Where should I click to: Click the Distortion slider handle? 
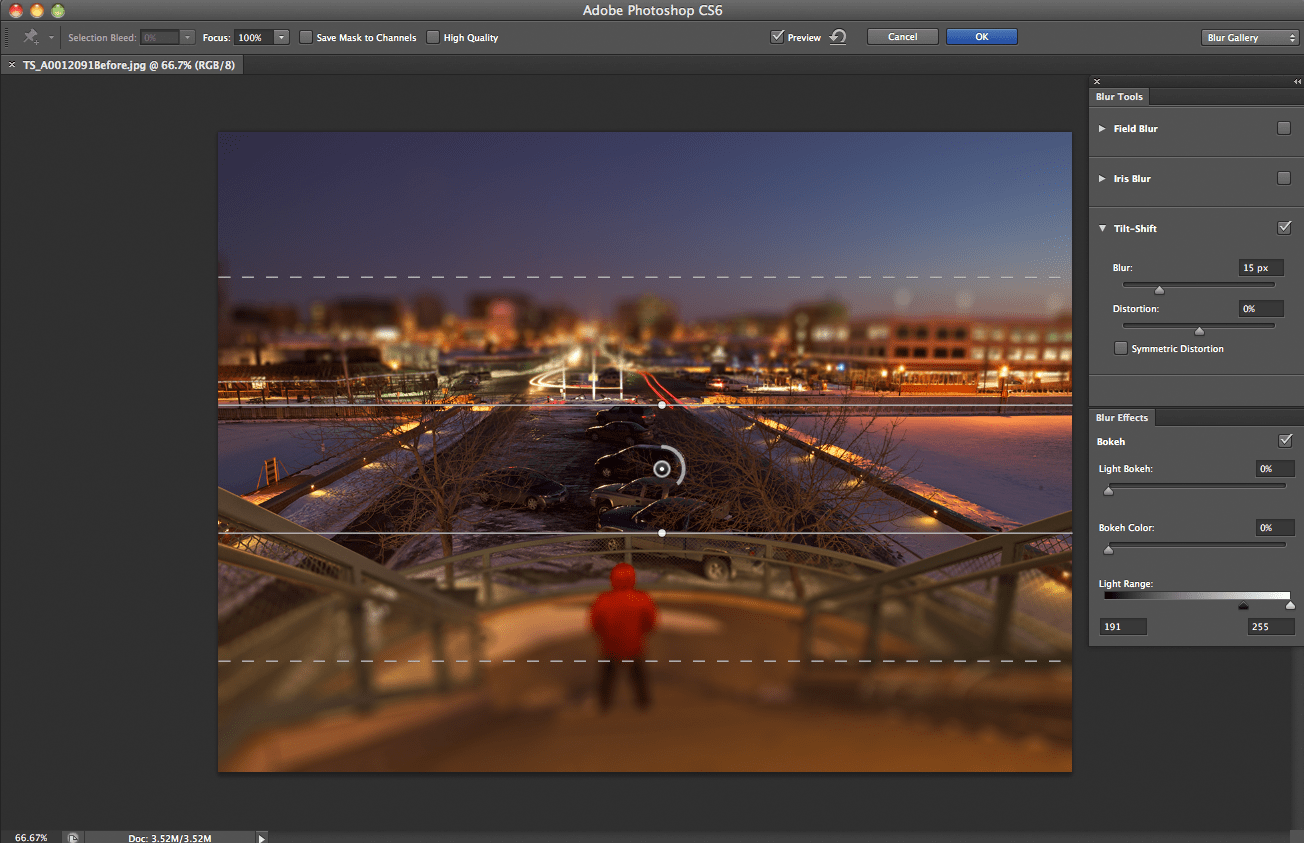pos(1199,331)
